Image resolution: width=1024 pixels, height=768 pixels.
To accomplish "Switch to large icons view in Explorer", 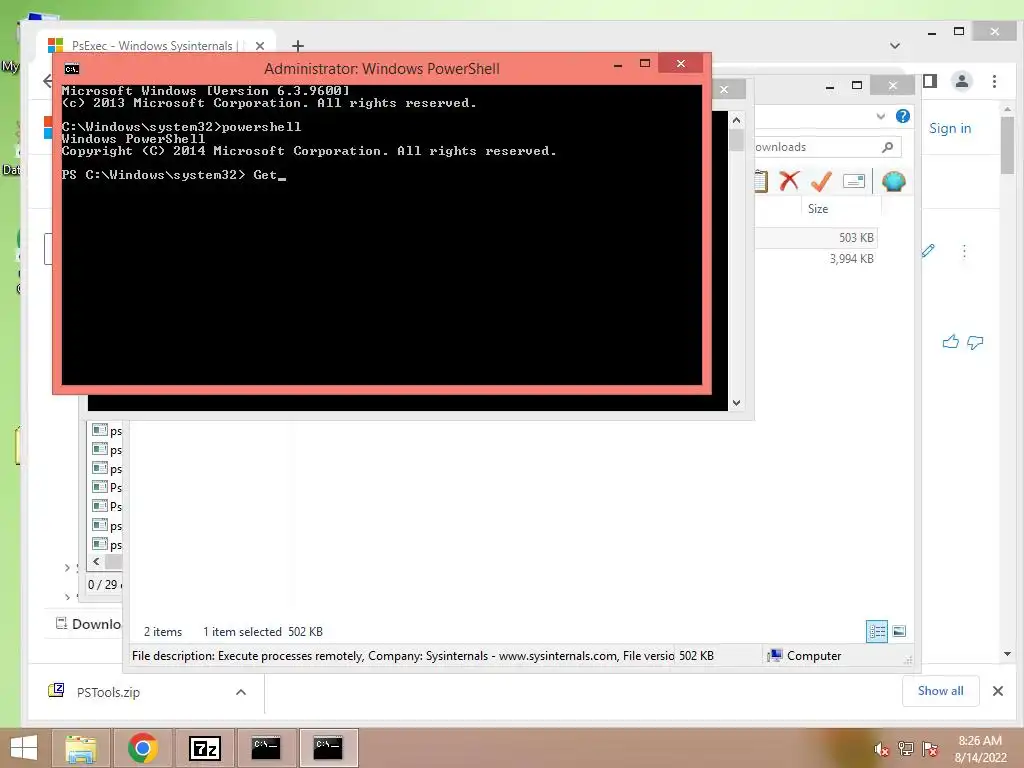I will (899, 631).
